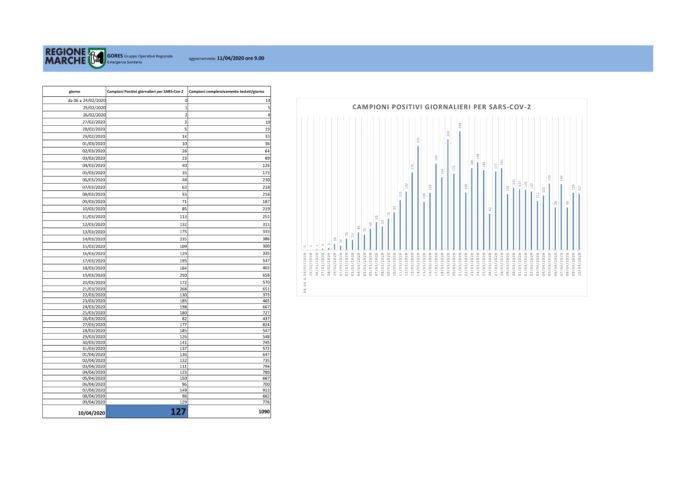The image size is (696, 492).
Task: Click the chart title 'Campioni positivi giornalieri per SARS-CoV-2'
Action: click(441, 107)
